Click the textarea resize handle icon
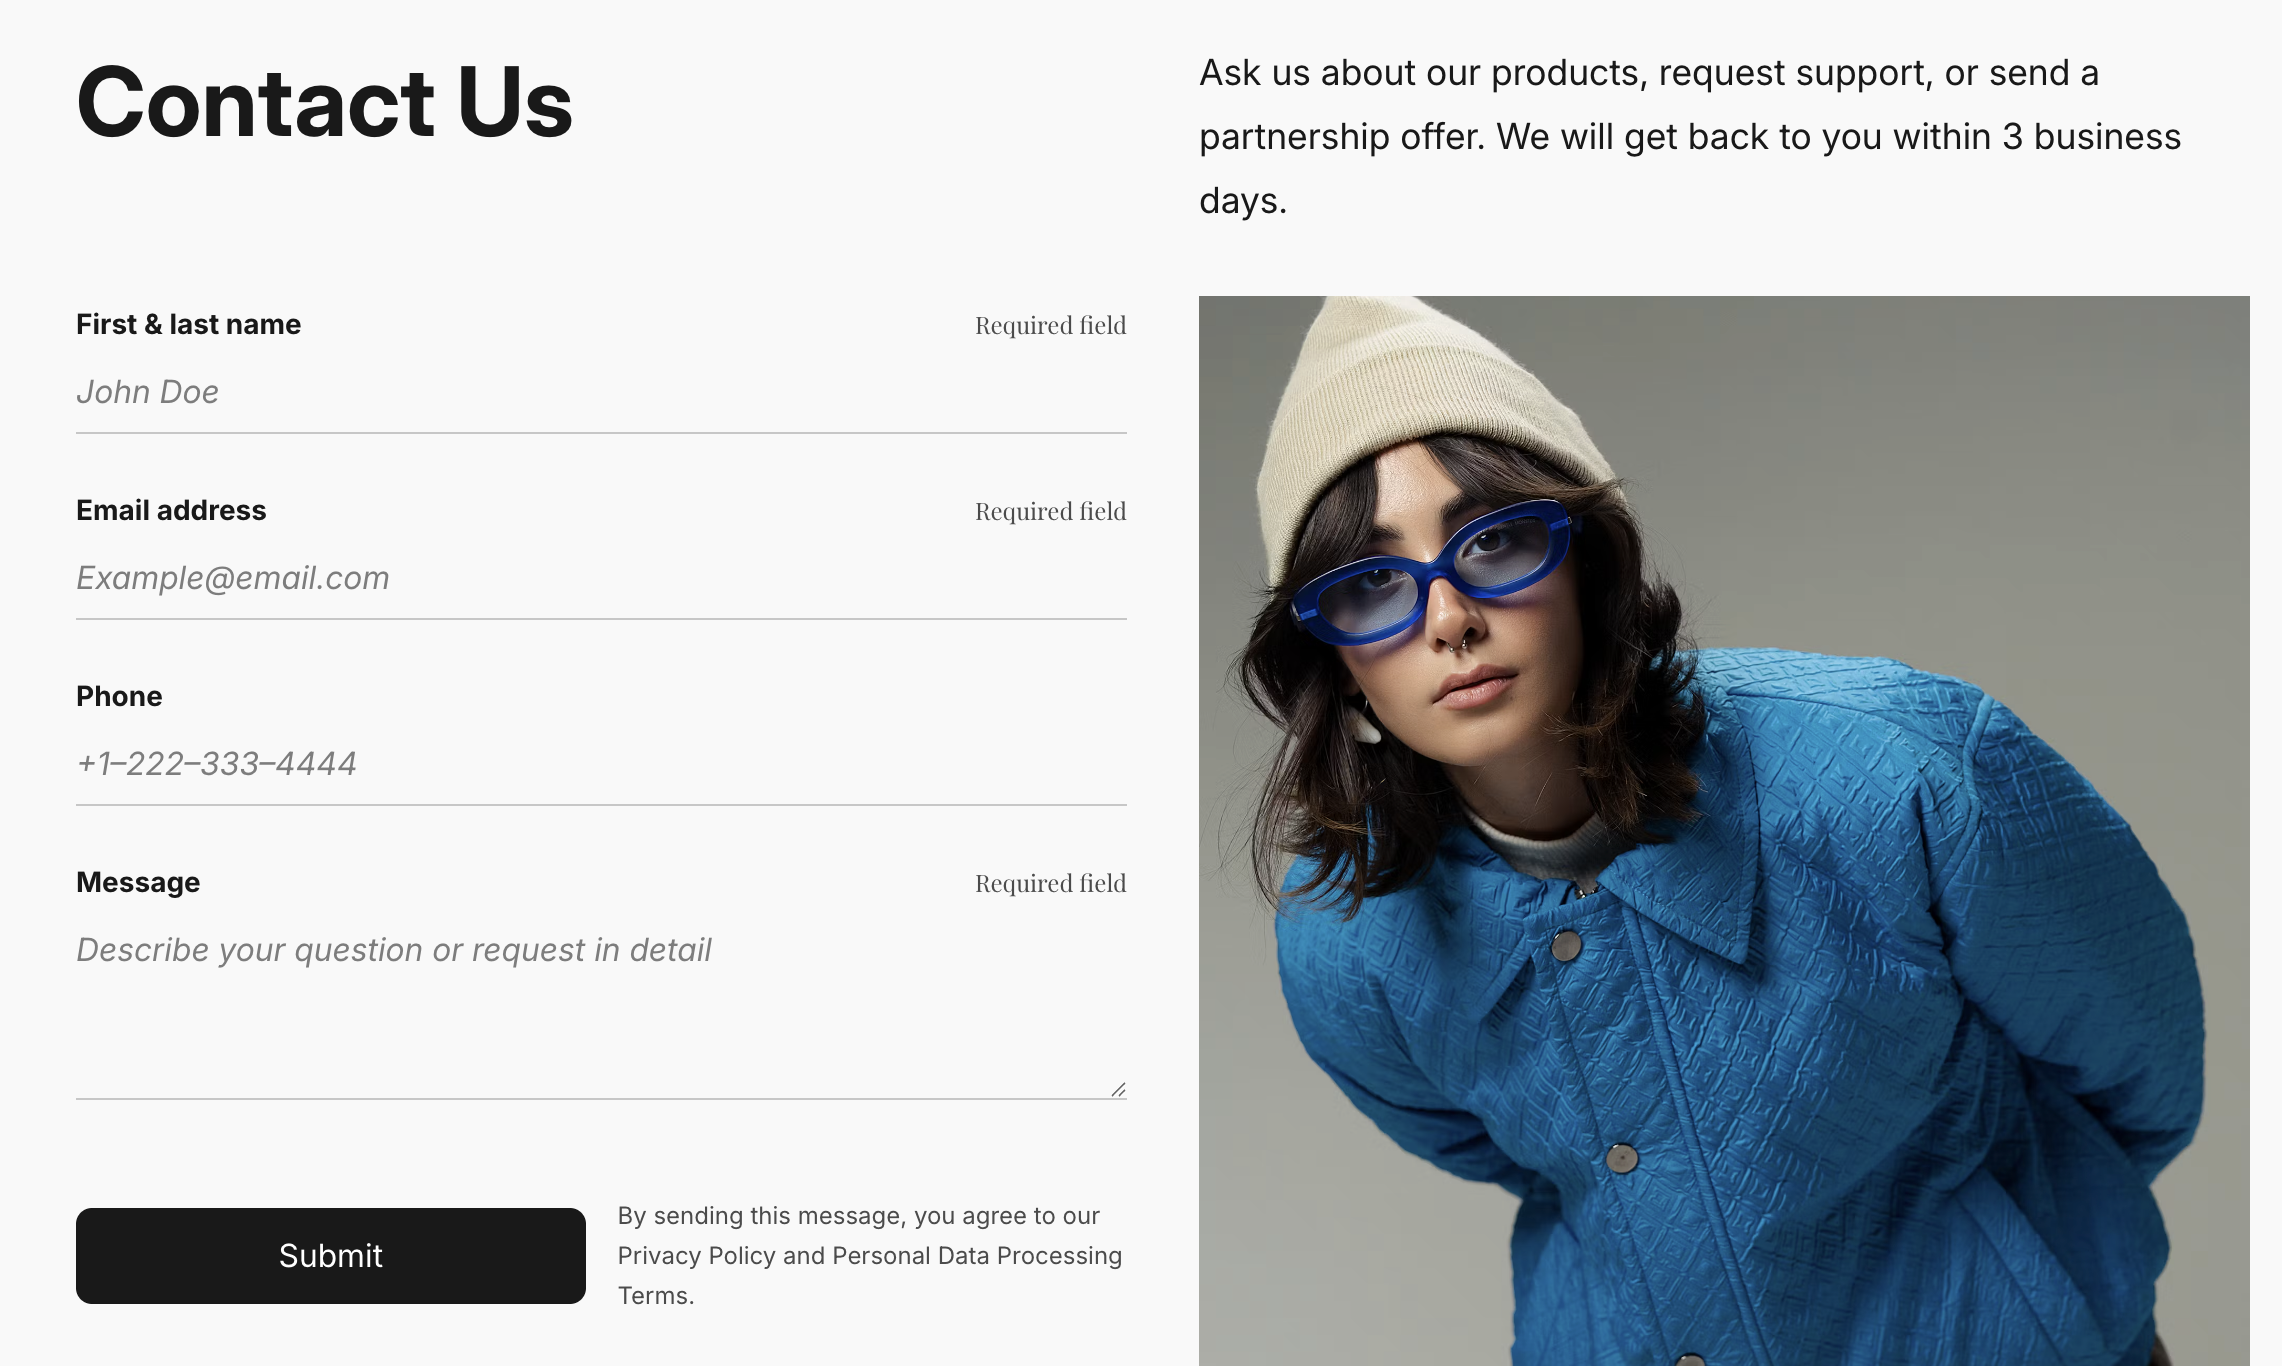This screenshot has width=2282, height=1366. point(1118,1090)
